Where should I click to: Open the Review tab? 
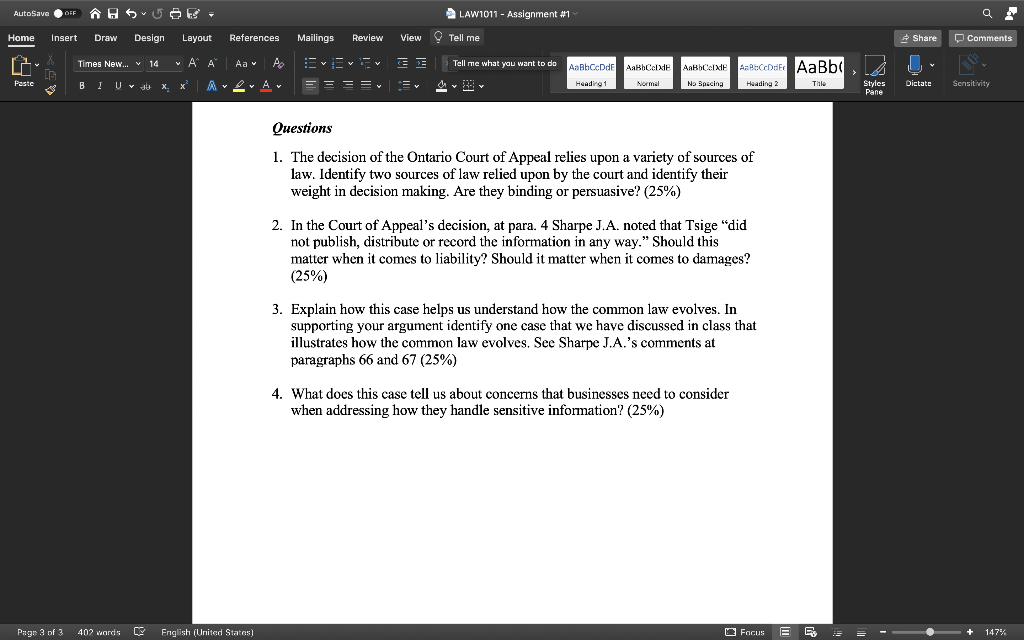click(367, 38)
